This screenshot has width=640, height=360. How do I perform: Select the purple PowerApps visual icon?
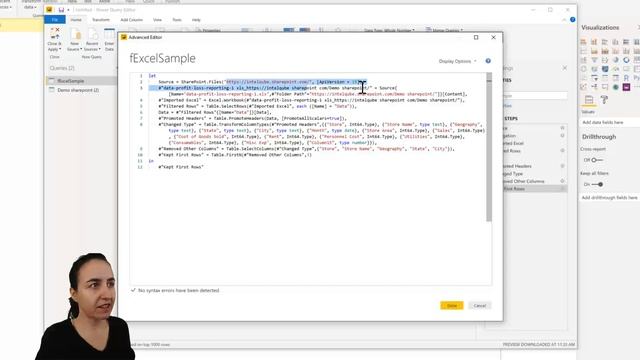626,87
